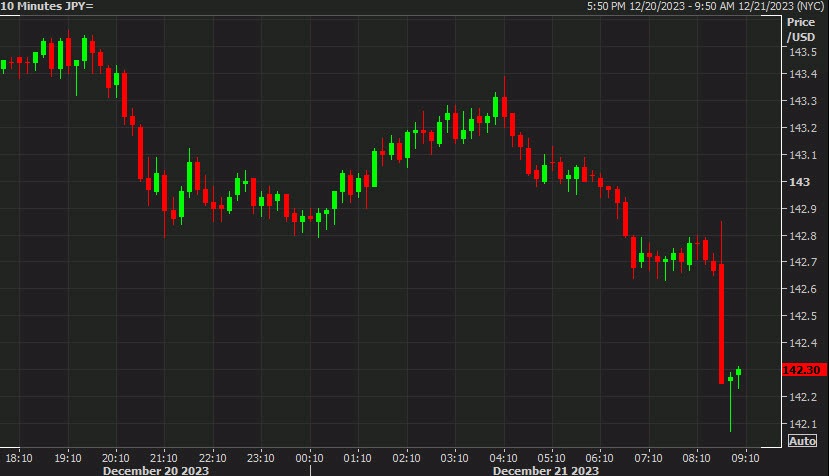
Task: Click the bold 143 price level
Action: pyautogui.click(x=799, y=183)
